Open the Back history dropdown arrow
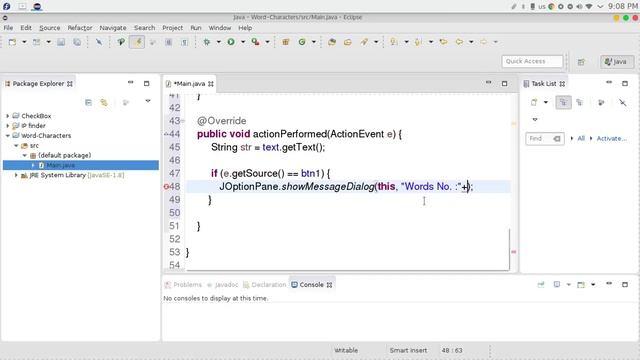The width and height of the screenshot is (640, 360). coord(471,42)
